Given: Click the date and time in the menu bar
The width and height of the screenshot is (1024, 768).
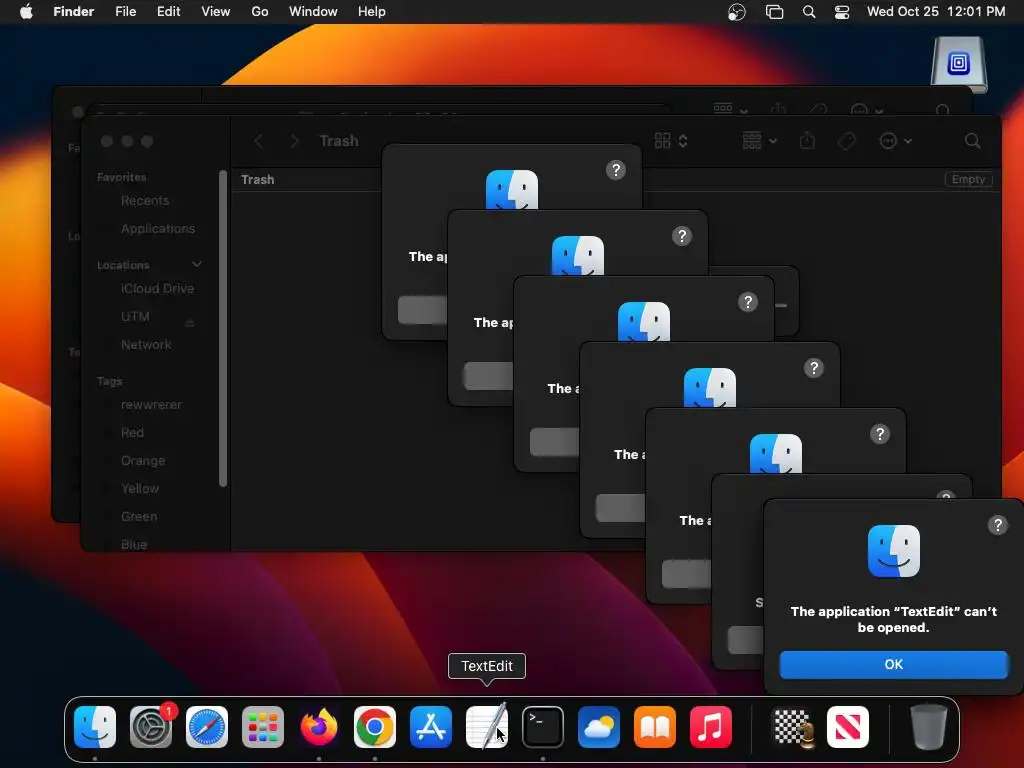Looking at the screenshot, I should click(936, 12).
